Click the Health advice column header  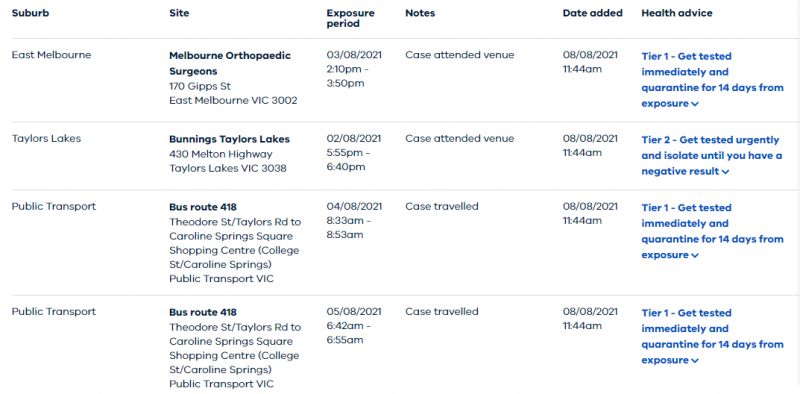[x=677, y=13]
